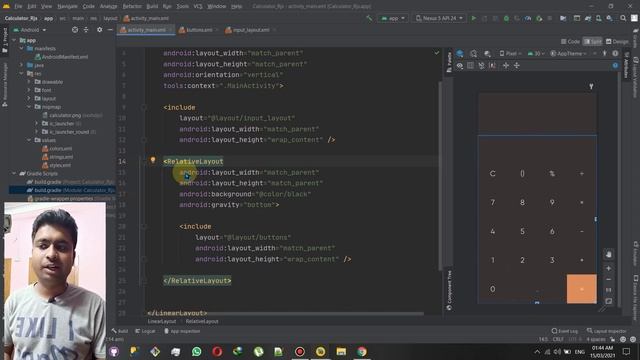Click the Zoom to Fit icon in preview
Image resolution: width=640 pixels, height=360 pixels.
pos(609,301)
